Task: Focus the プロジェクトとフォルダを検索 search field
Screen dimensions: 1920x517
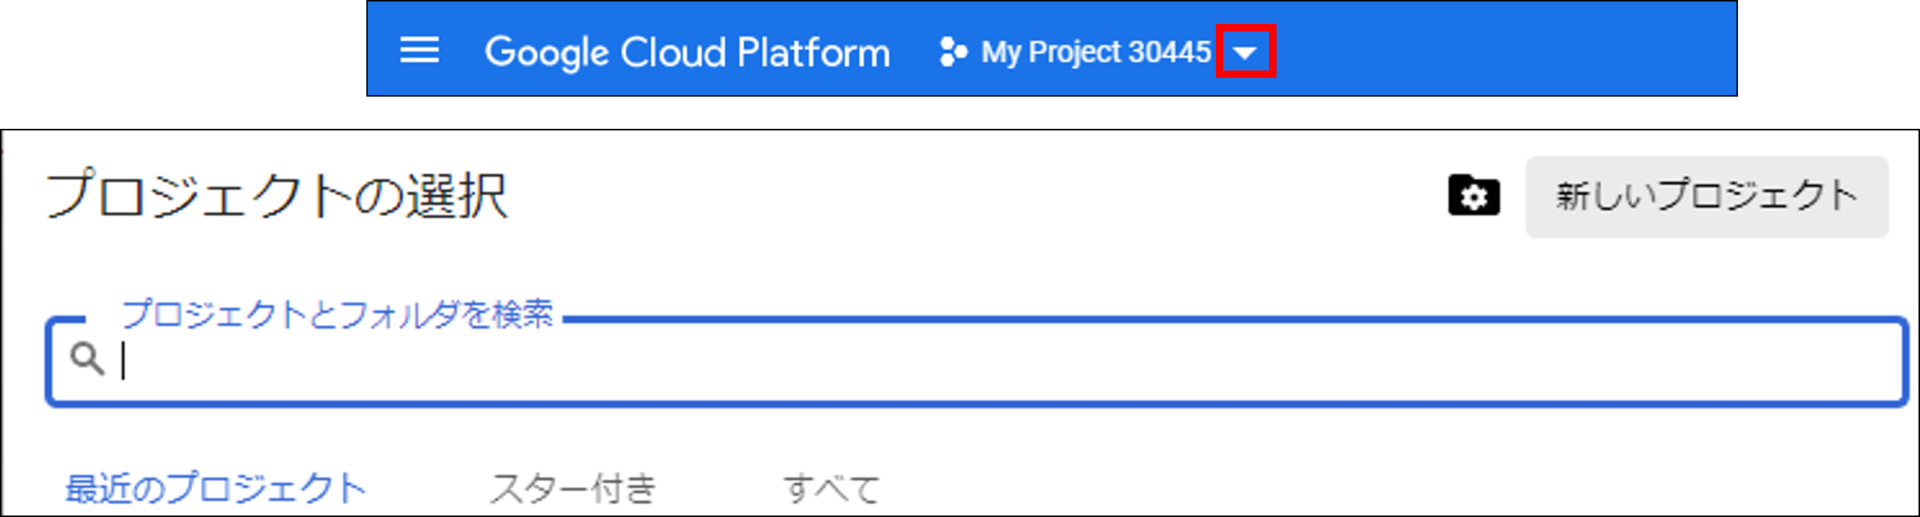Action: (x=977, y=361)
